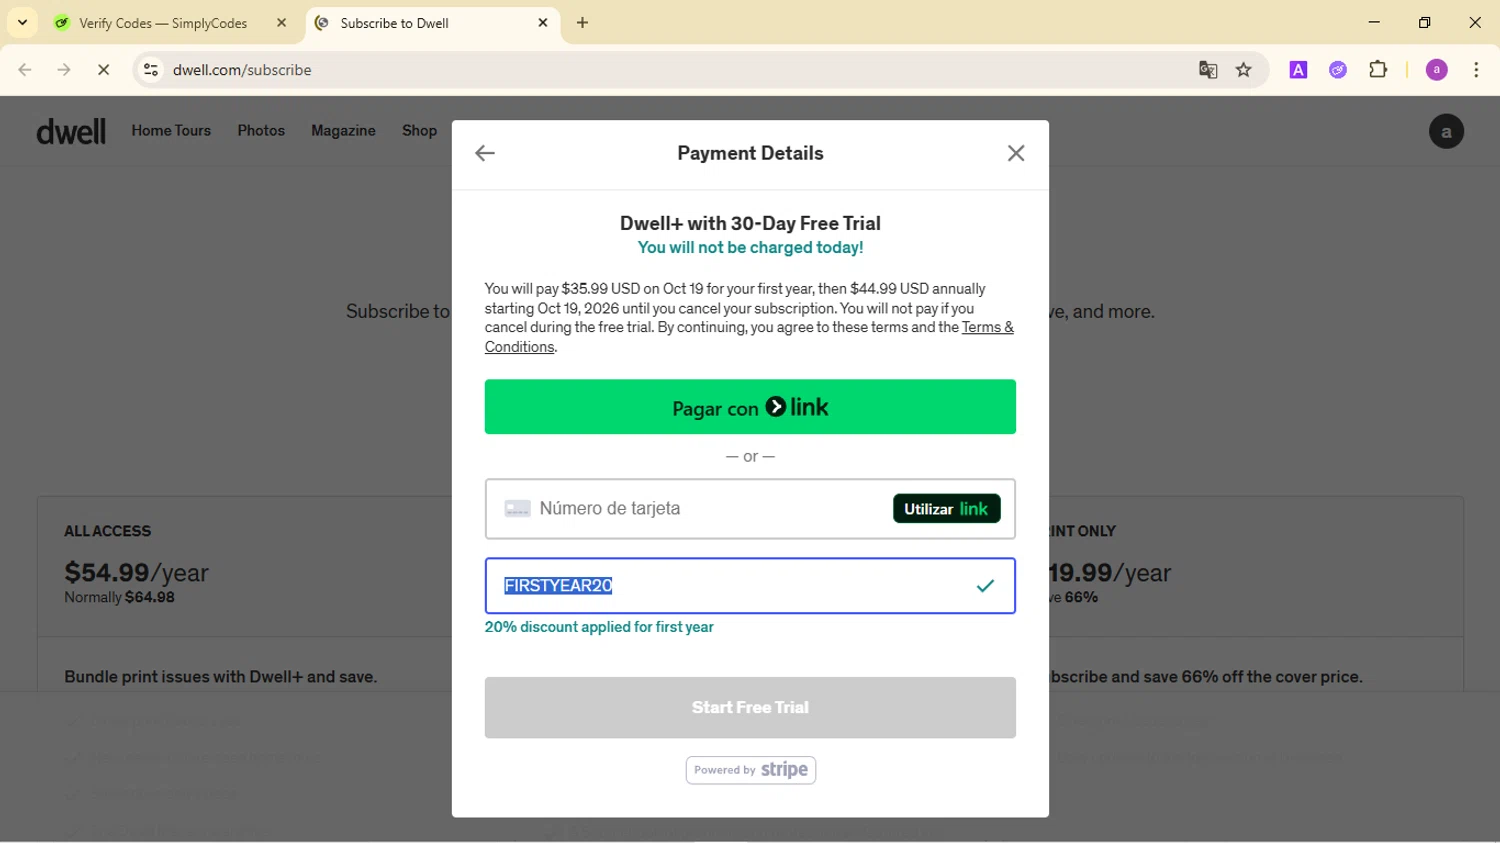Click the Utilizar link button

(x=946, y=509)
